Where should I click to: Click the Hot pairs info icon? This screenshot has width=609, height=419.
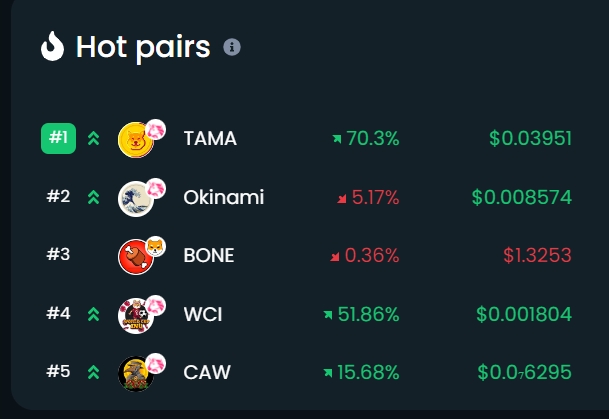tap(232, 47)
